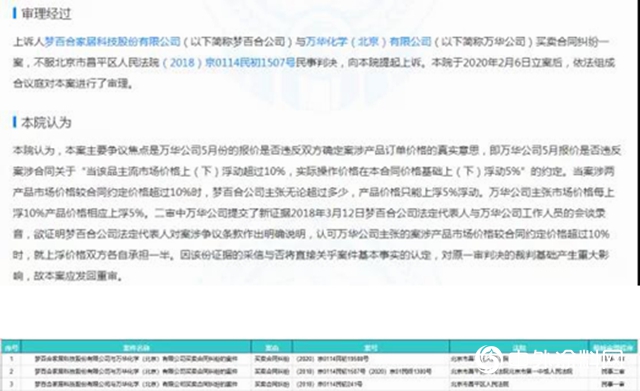This screenshot has height=391, width=640.
Task: Click the 法院 column header
Action: [519, 348]
